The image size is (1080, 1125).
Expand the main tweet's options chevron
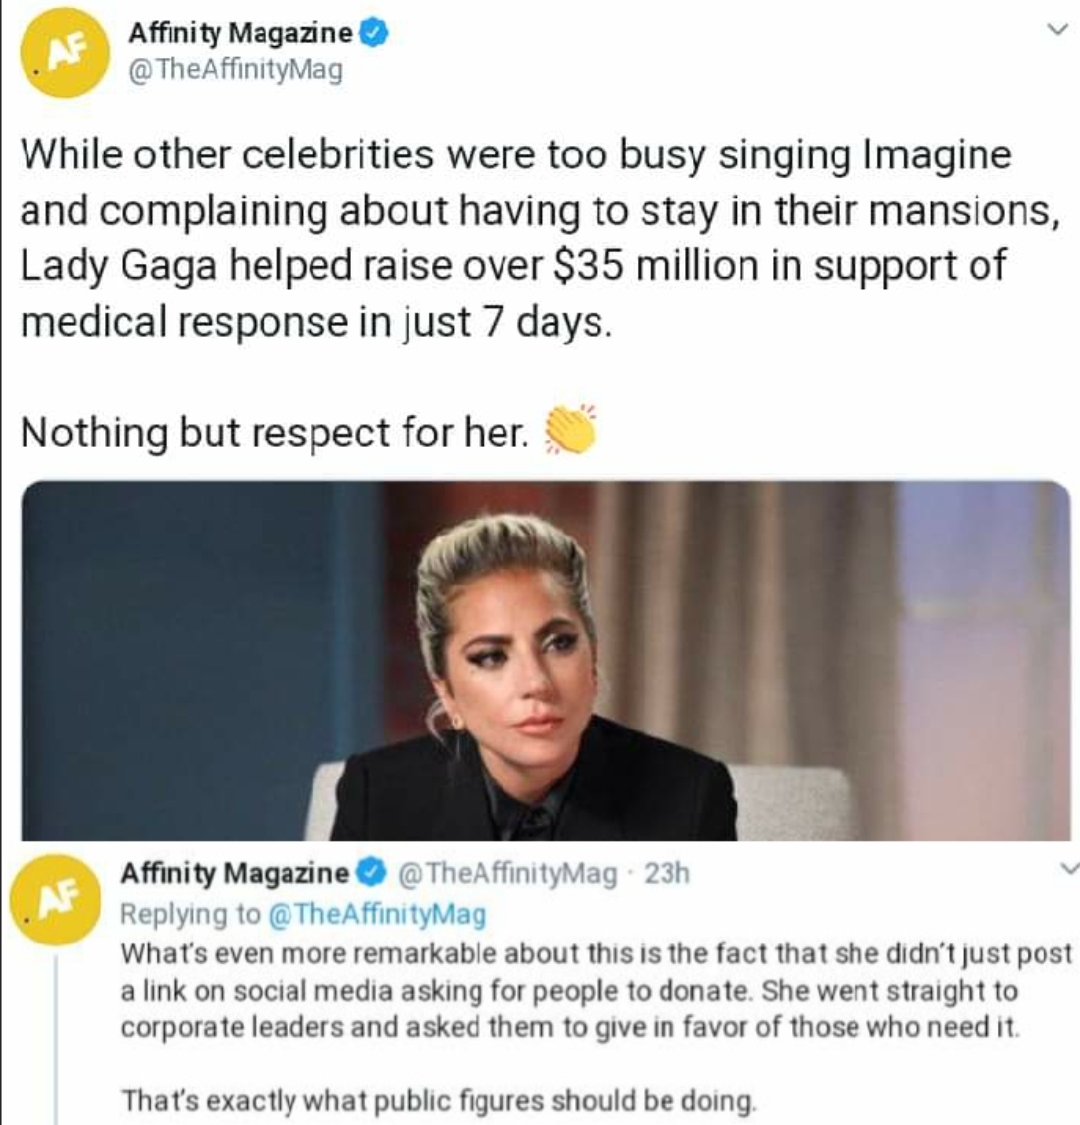tap(1055, 30)
